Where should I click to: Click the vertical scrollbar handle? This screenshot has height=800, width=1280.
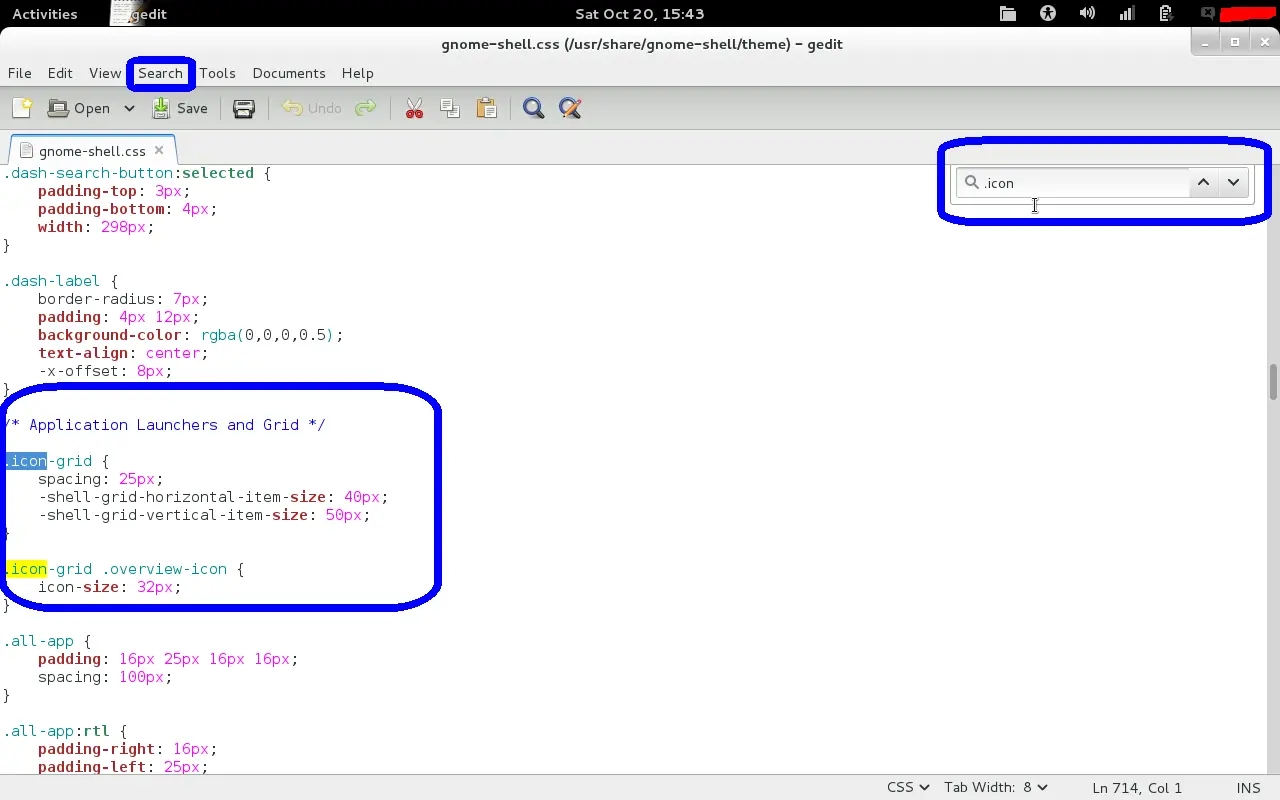point(1273,382)
